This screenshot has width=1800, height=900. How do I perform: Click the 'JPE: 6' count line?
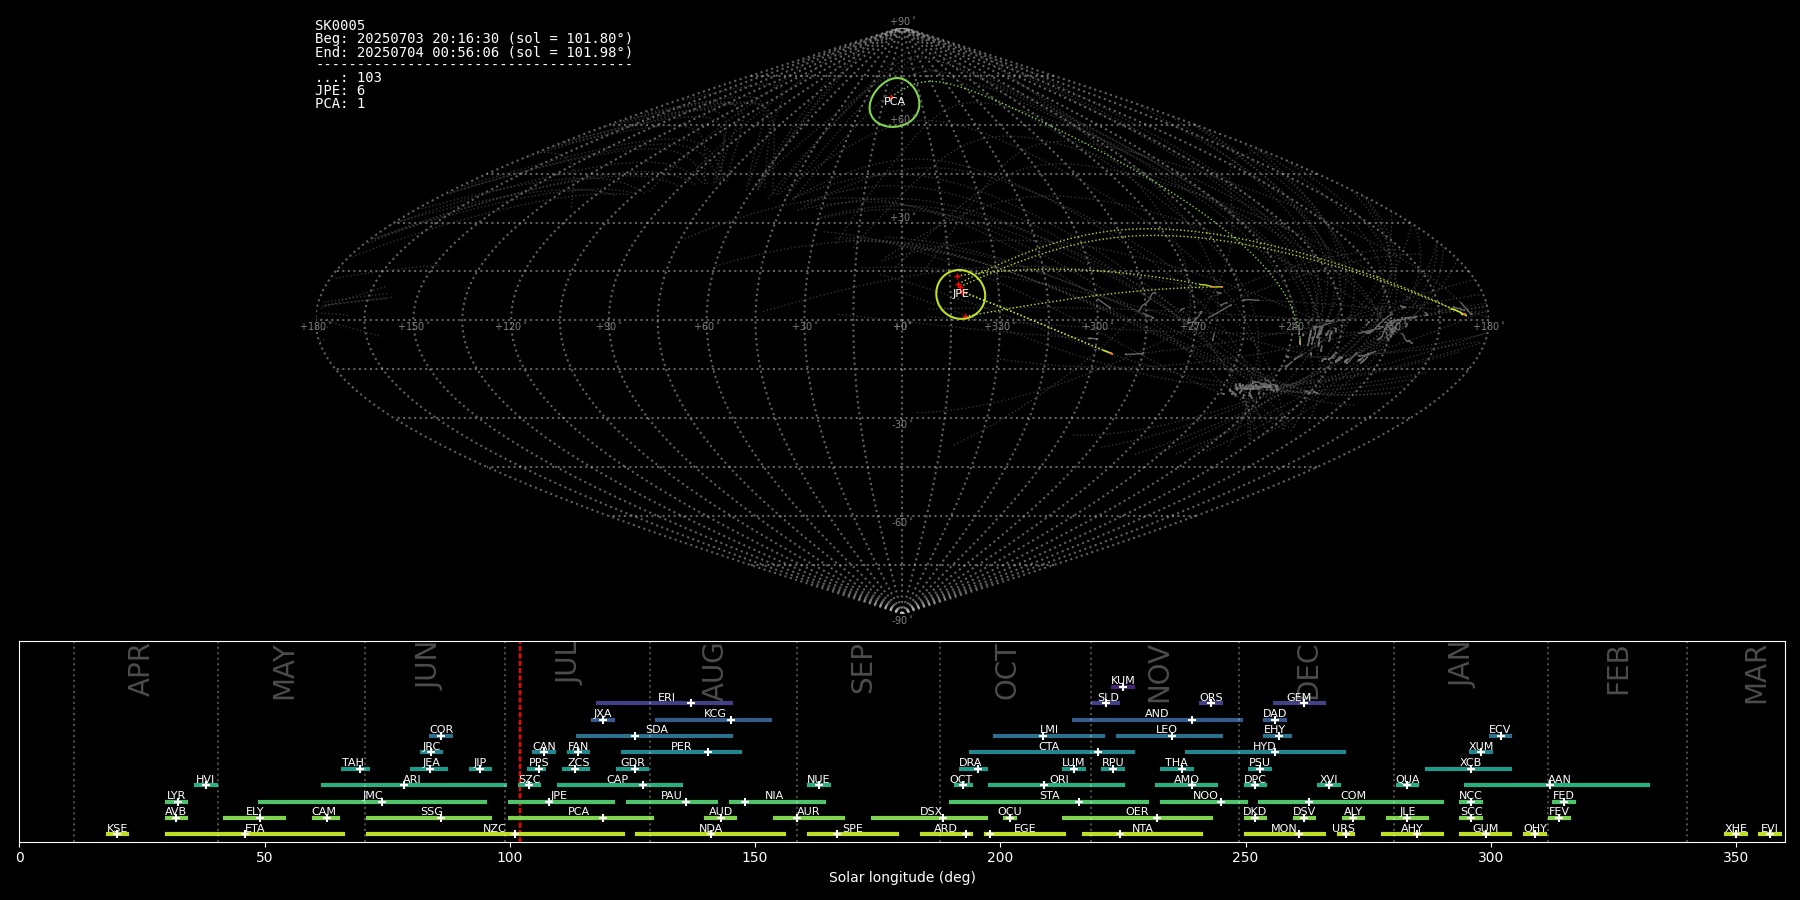(340, 91)
